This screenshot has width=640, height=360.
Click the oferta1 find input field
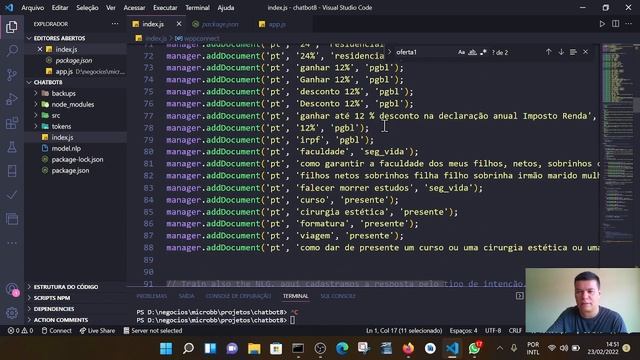[424, 52]
